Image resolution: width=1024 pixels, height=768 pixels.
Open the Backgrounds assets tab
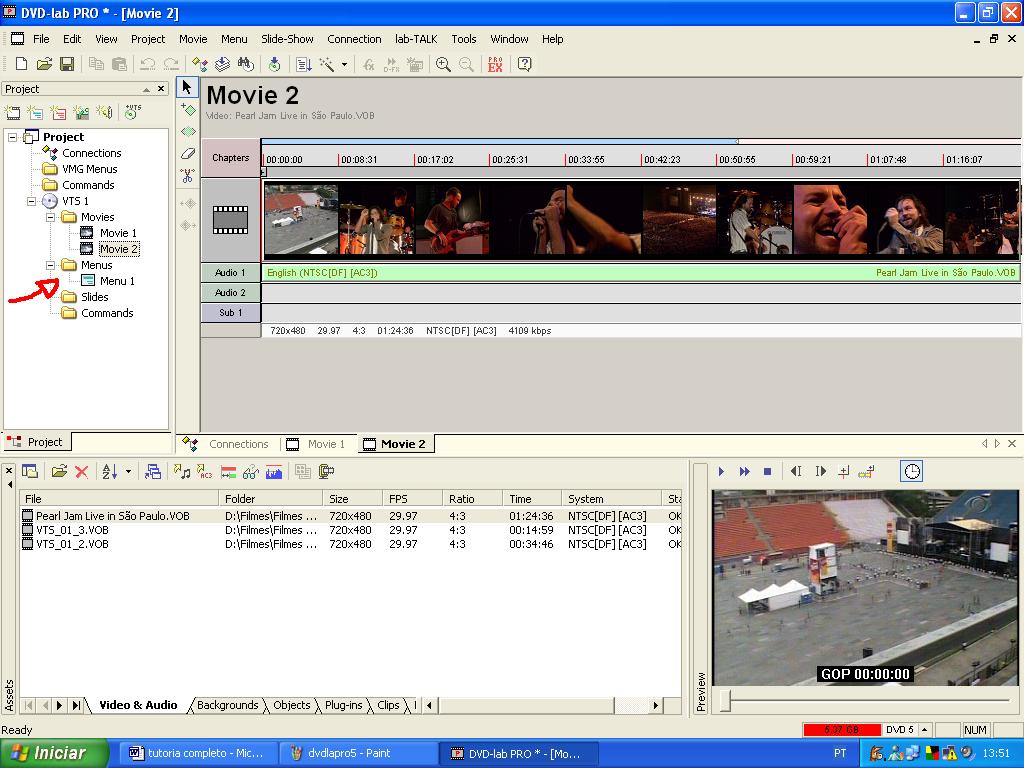click(227, 705)
